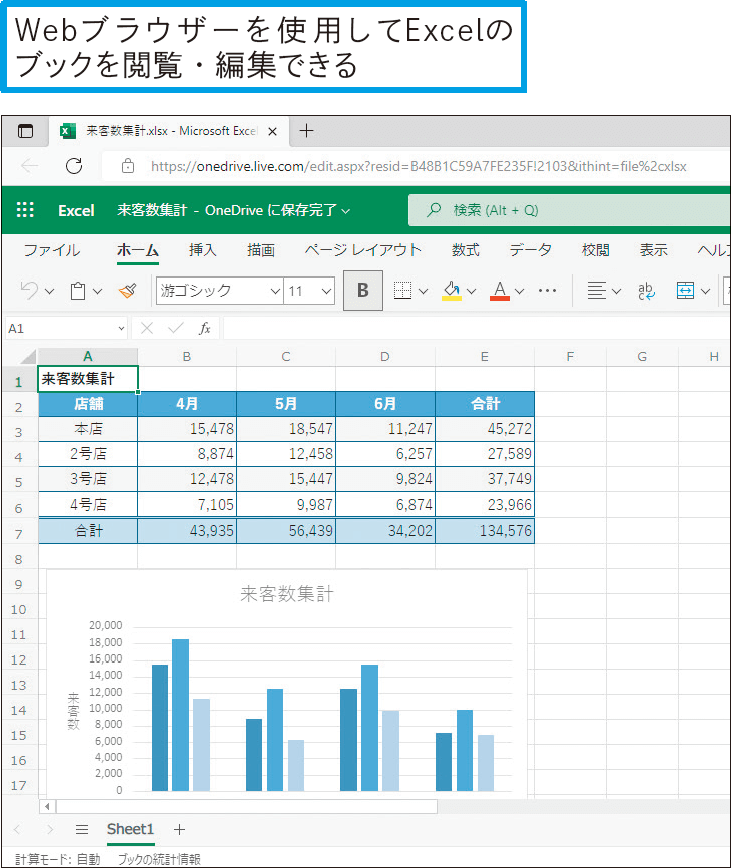This screenshot has width=731, height=868.
Task: Confirm the formula bar entry checkmark
Action: point(175,328)
